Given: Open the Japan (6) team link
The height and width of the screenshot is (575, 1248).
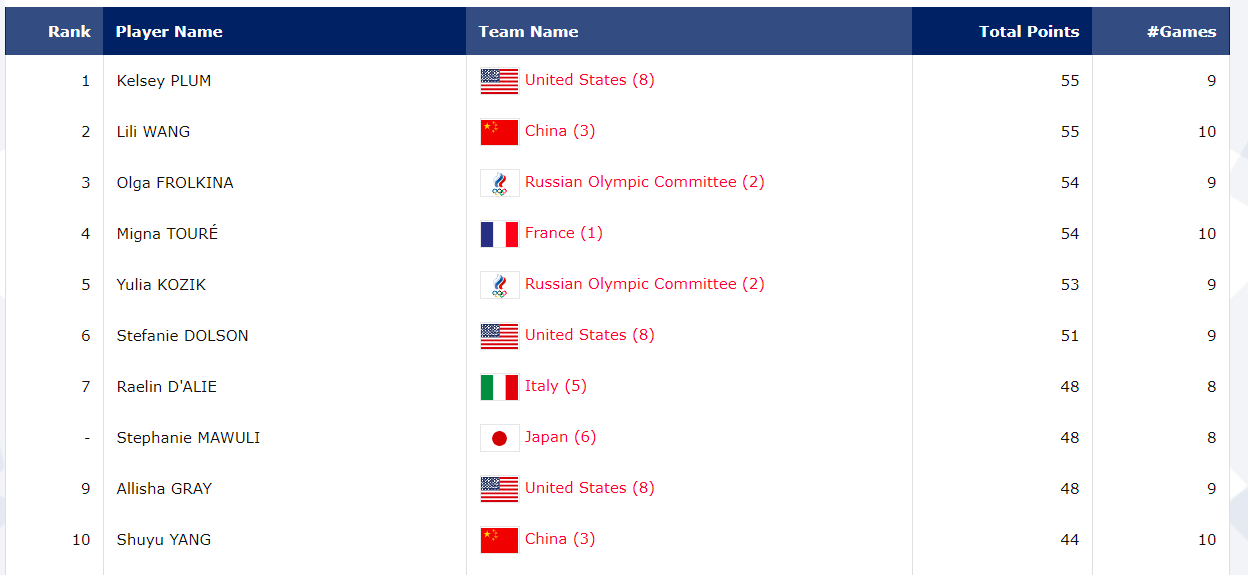Looking at the screenshot, I should [560, 437].
